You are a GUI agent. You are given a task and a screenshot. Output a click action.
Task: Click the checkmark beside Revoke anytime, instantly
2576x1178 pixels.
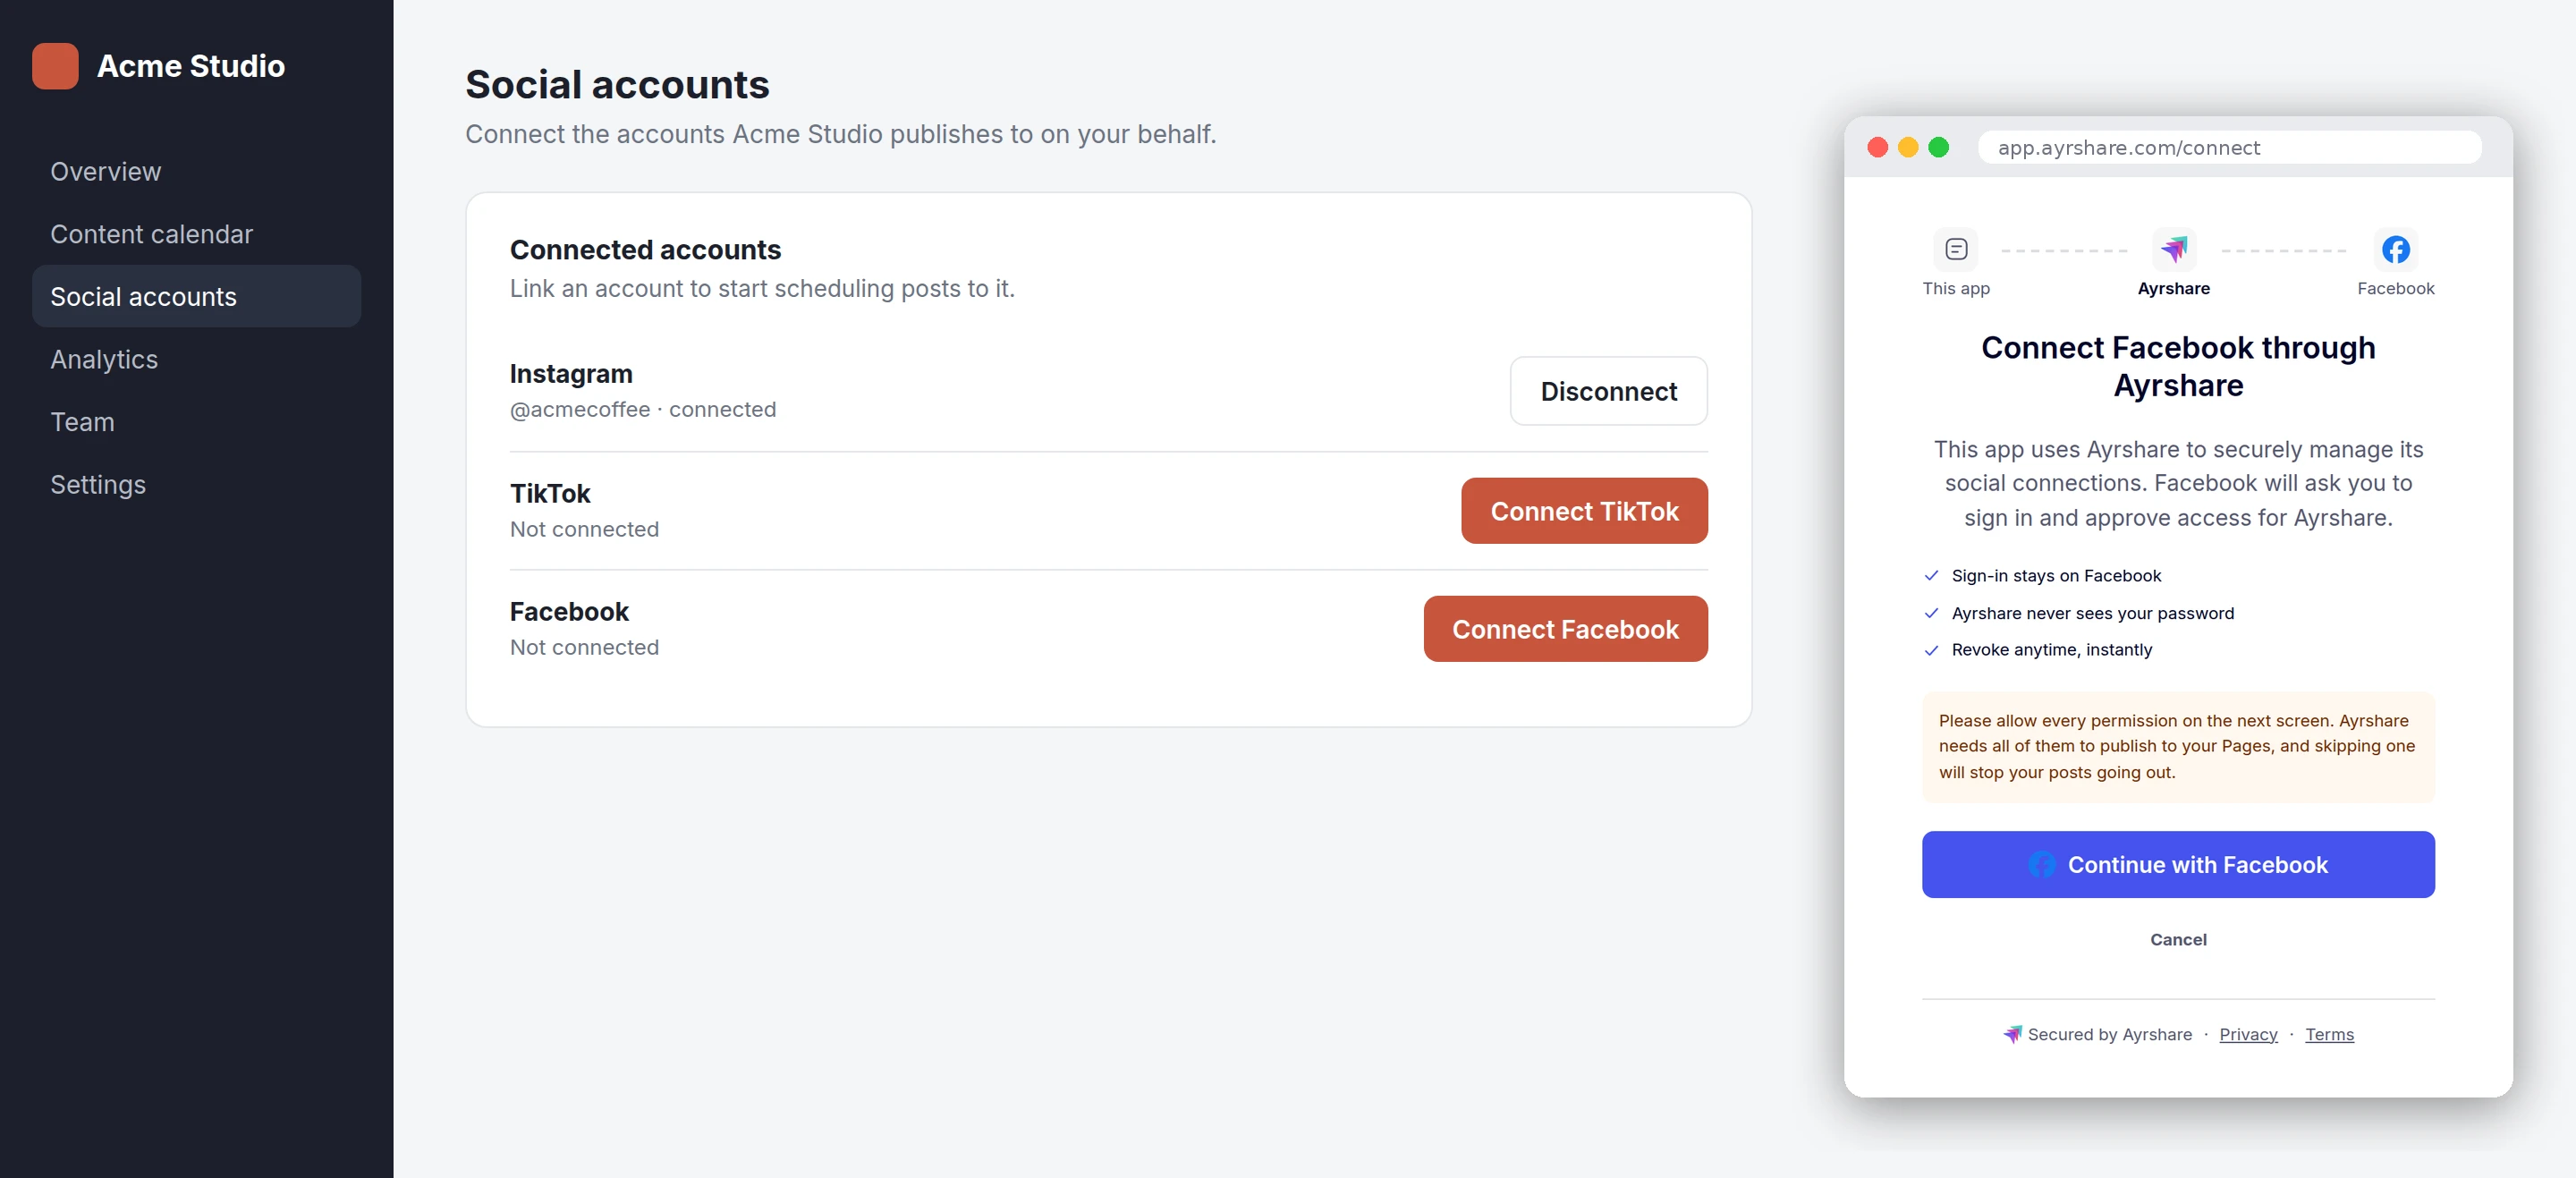[x=1931, y=650]
